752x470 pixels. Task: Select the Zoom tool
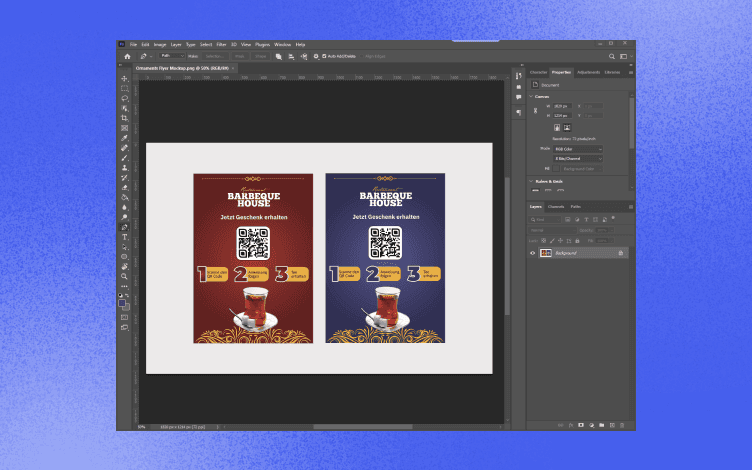pos(125,277)
